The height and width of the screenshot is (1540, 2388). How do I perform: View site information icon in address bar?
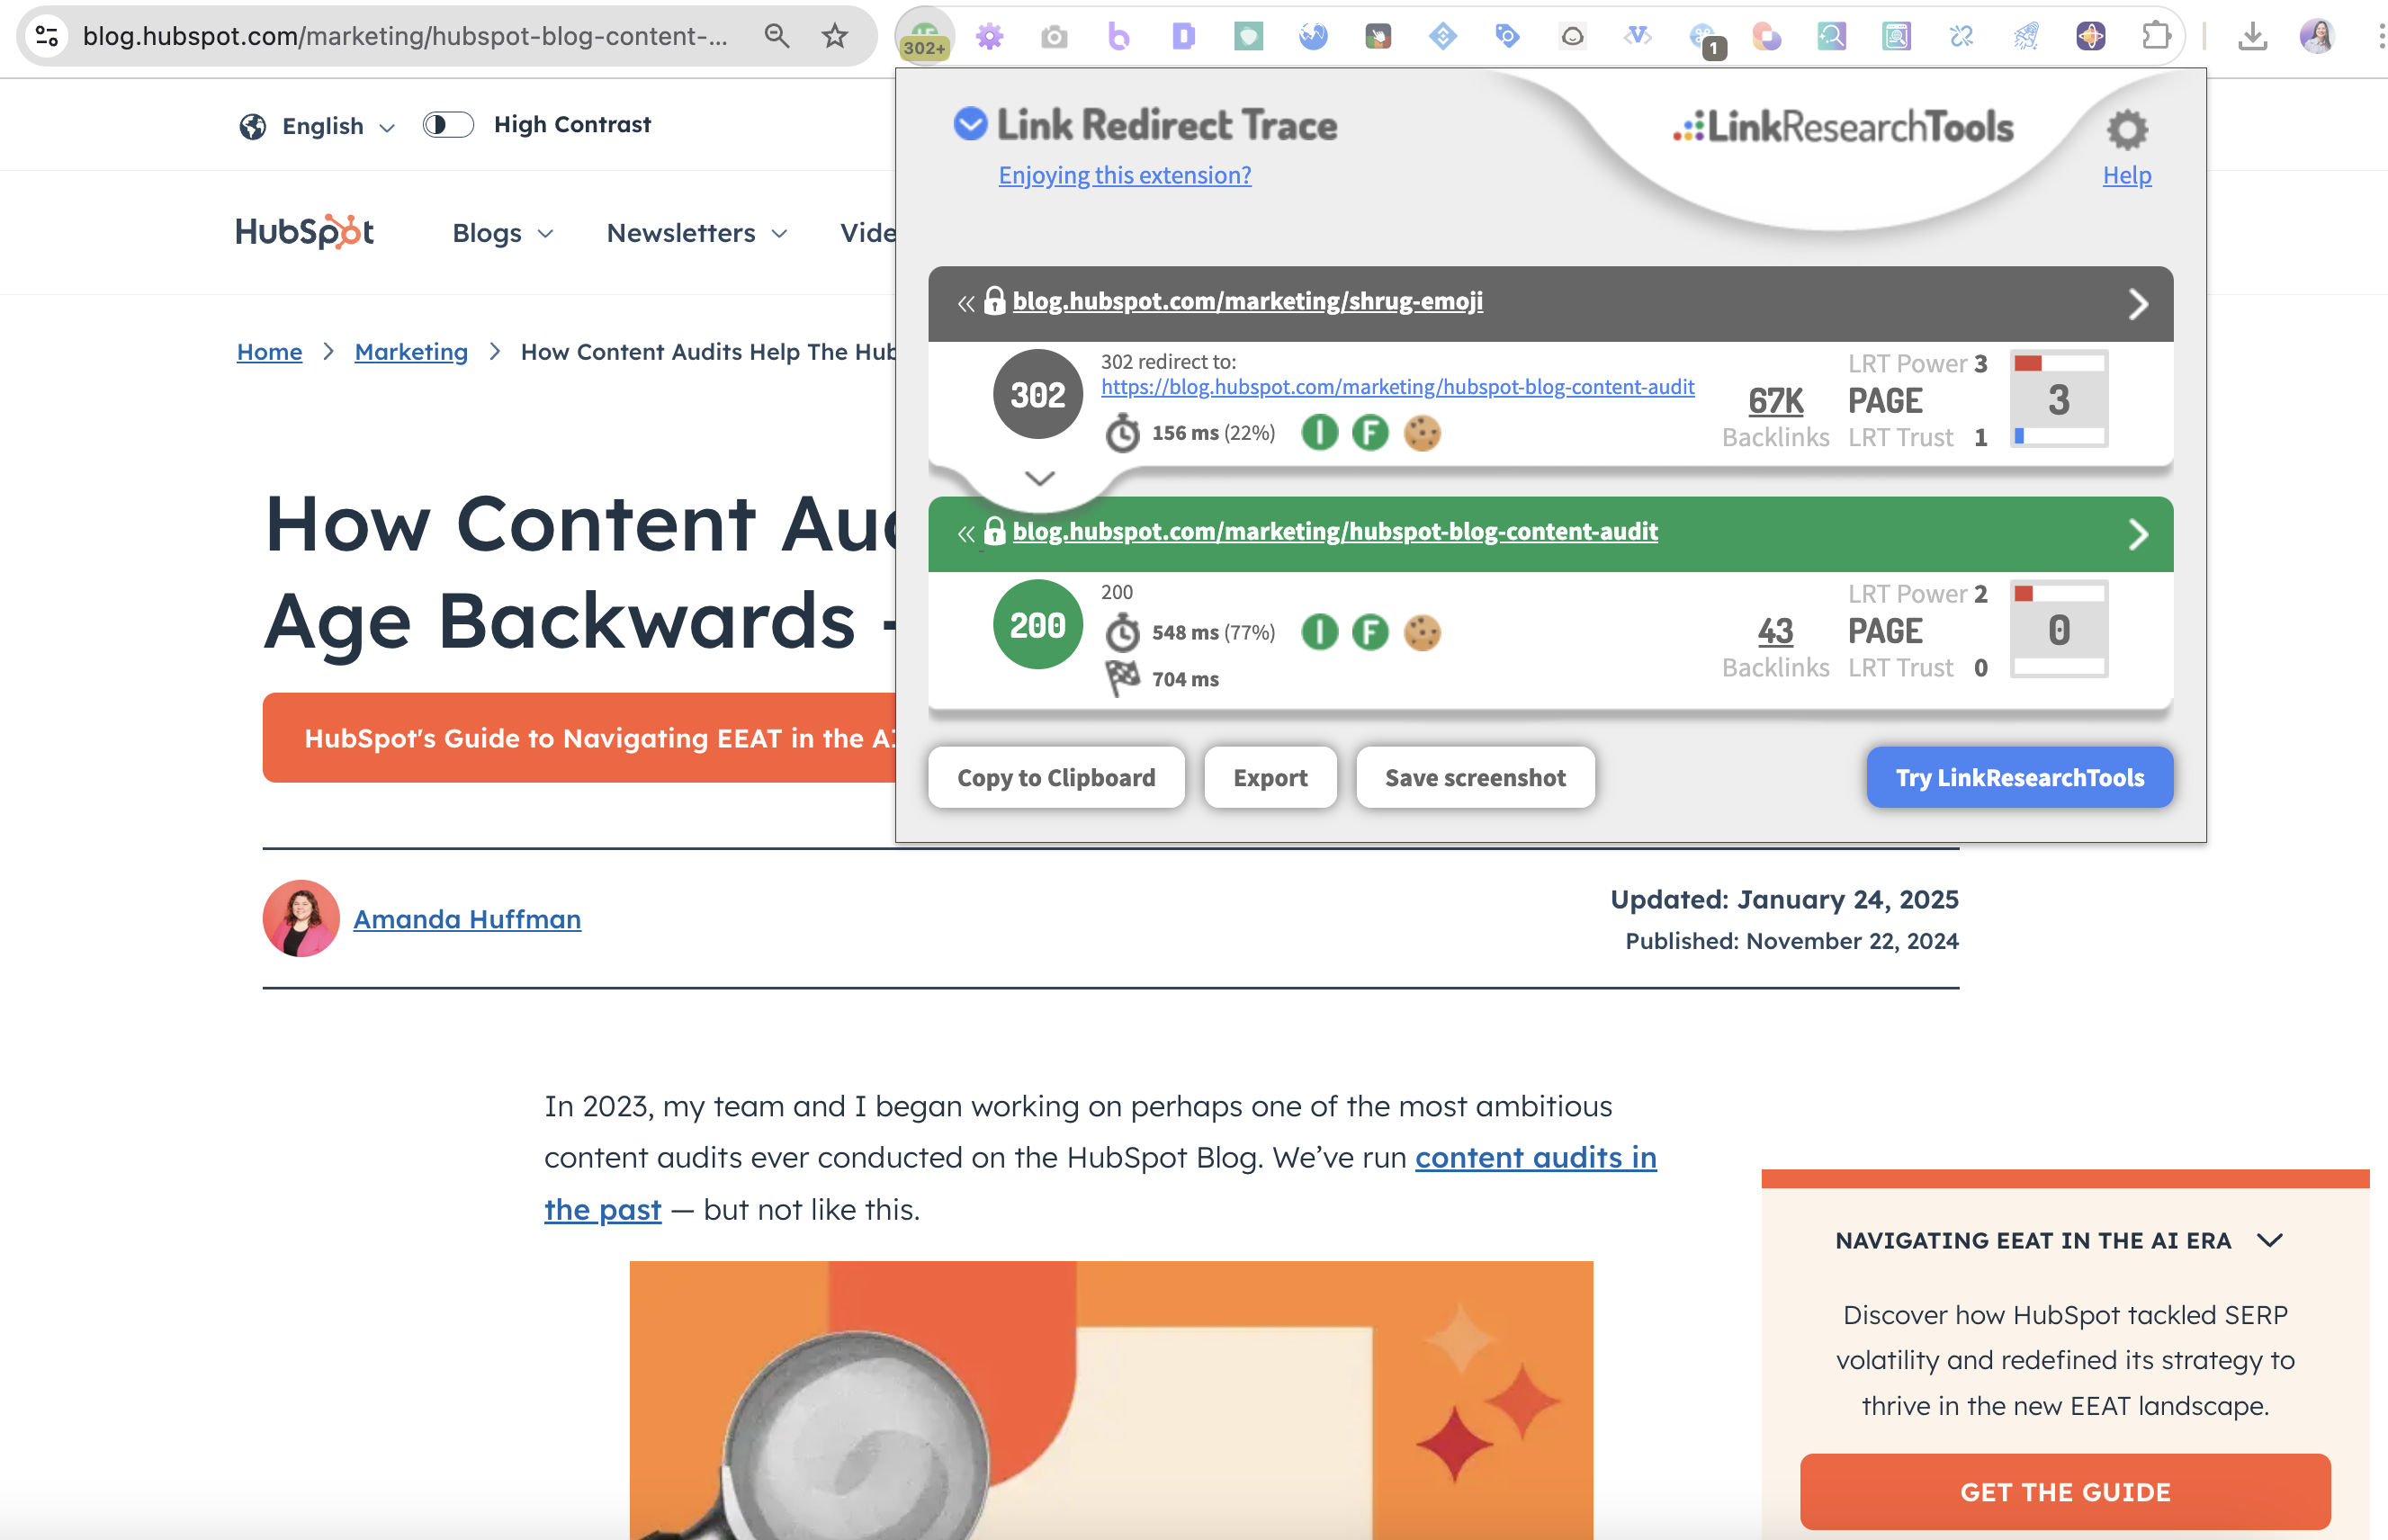[x=47, y=37]
